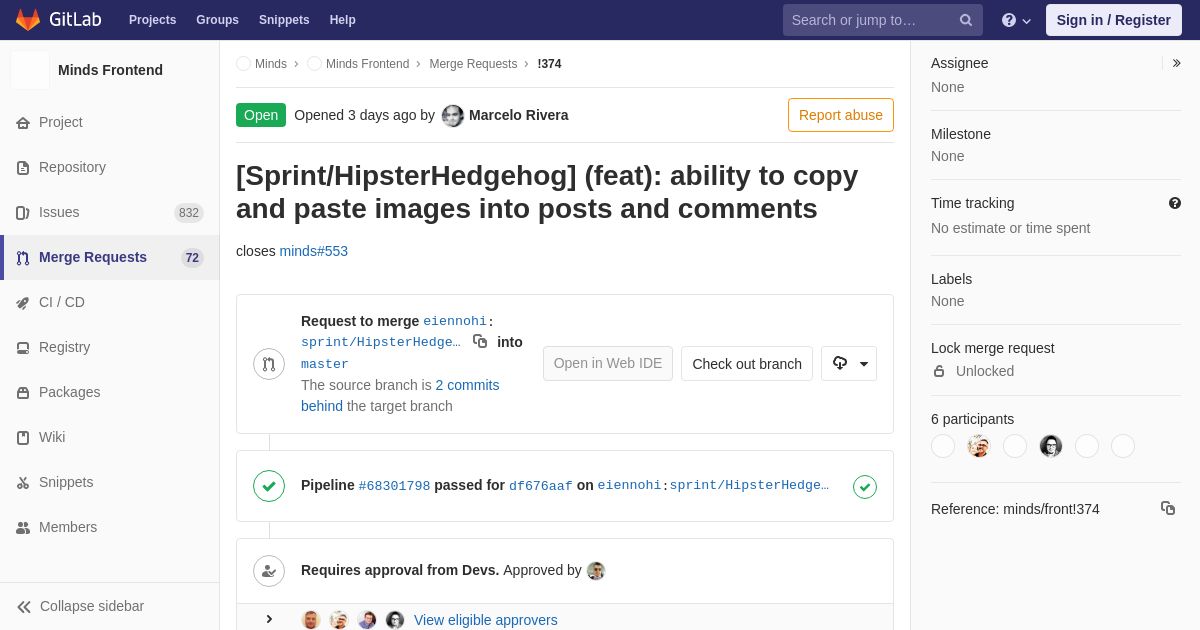Copy the reference minds/front!374 icon

pos(1168,508)
